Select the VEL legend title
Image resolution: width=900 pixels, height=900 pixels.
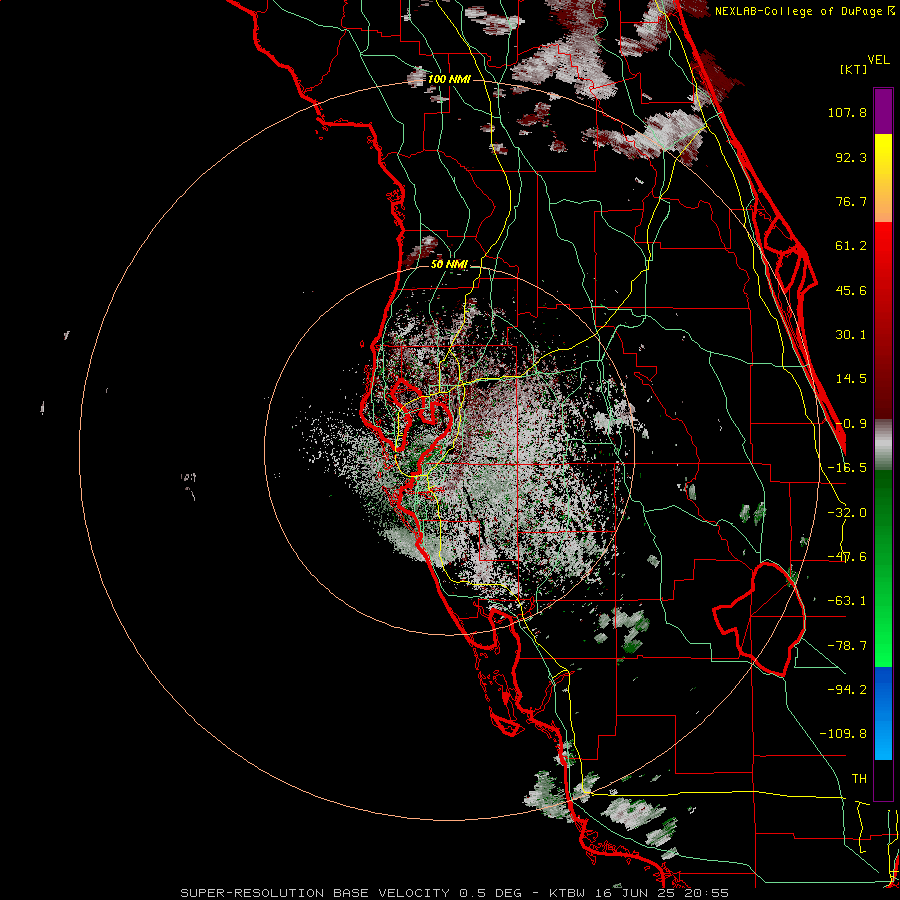[879, 60]
